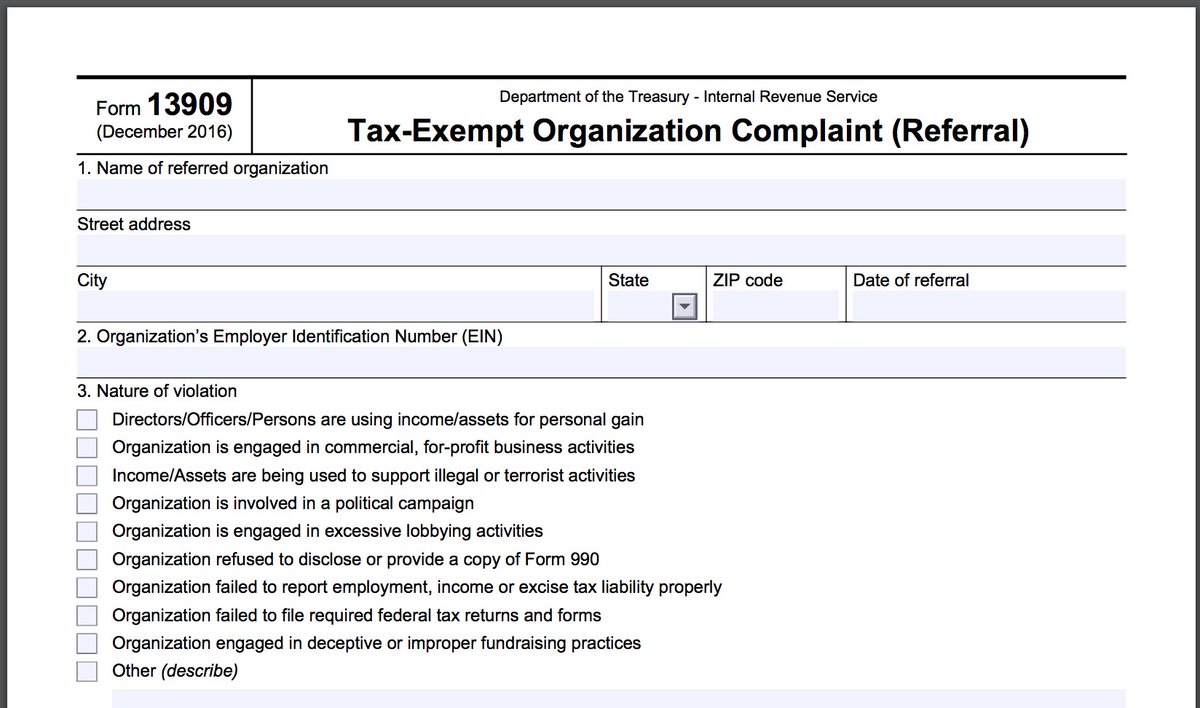The width and height of the screenshot is (1200, 708).
Task: Check 'Organization refused to disclose or provide Form 990'
Action: pos(86,559)
